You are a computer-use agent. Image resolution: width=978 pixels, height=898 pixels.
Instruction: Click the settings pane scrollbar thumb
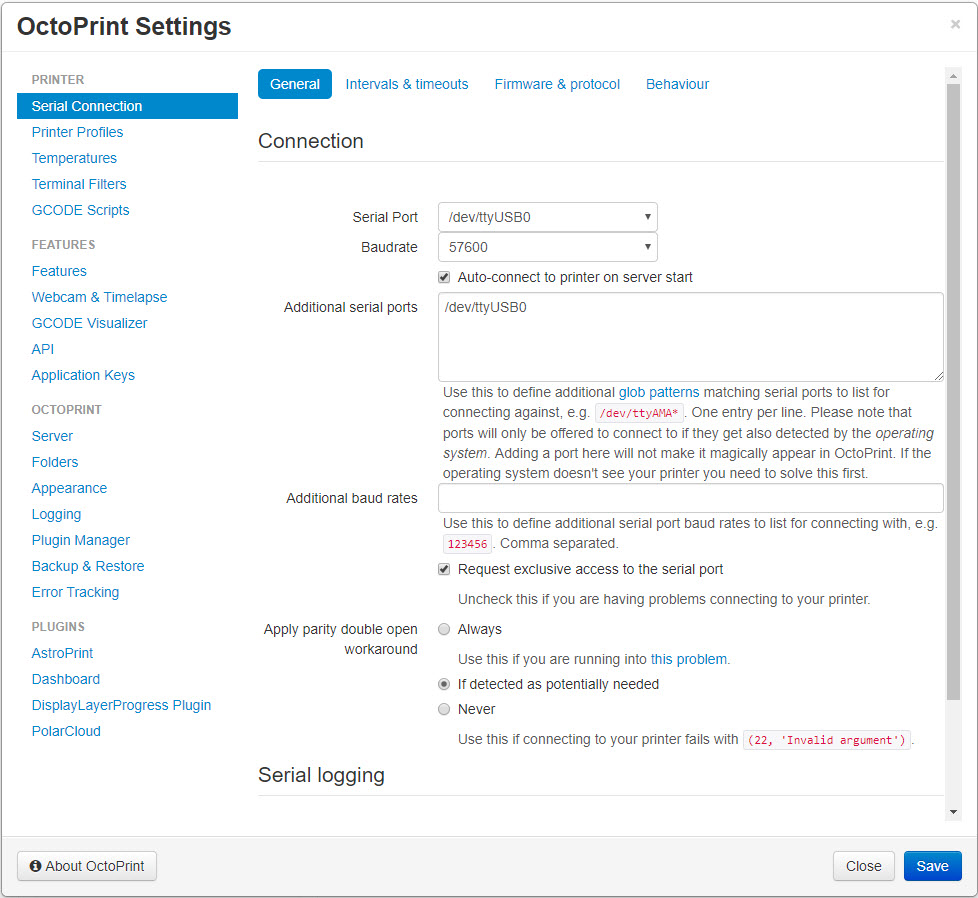[x=953, y=392]
